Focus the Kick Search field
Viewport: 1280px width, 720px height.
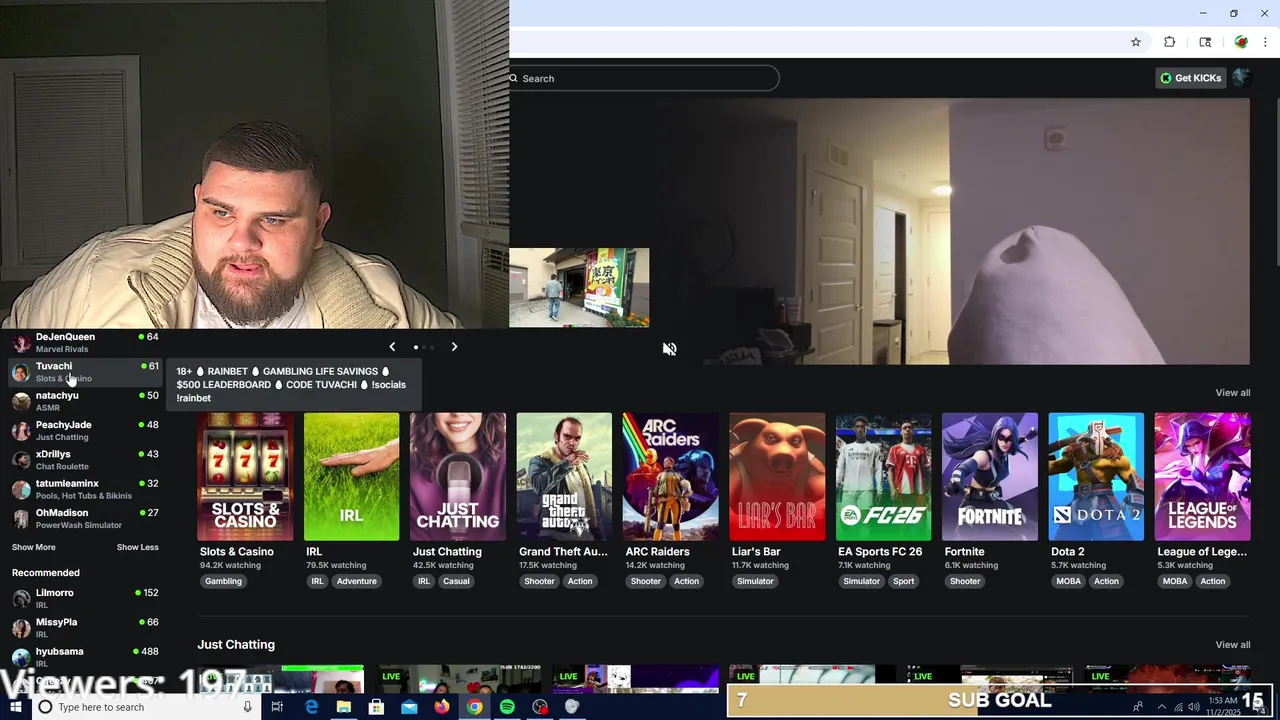(x=644, y=78)
